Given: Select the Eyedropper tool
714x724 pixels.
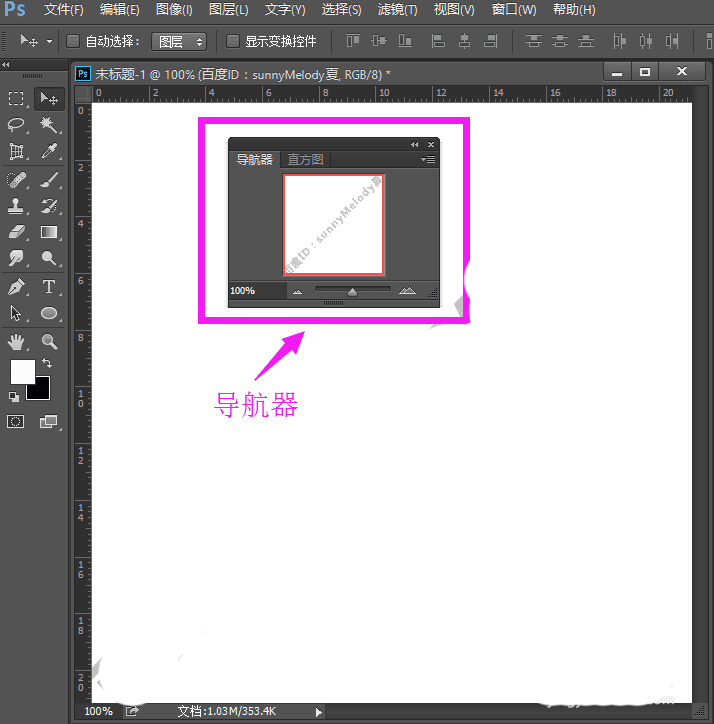Looking at the screenshot, I should pyautogui.click(x=49, y=151).
